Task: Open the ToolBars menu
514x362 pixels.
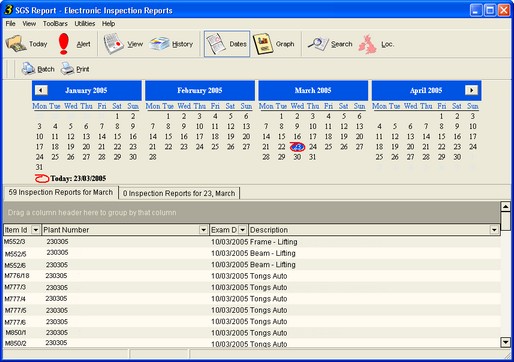Action: (x=55, y=24)
